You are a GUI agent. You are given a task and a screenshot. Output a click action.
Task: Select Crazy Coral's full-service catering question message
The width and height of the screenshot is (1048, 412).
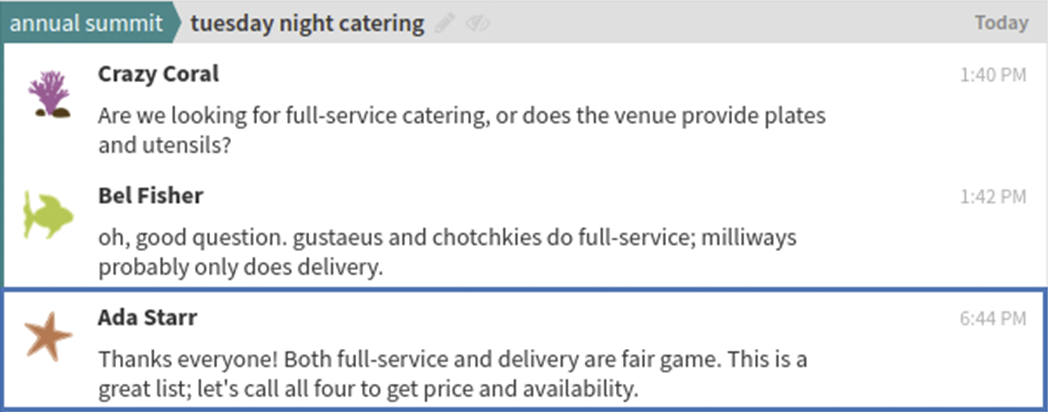click(462, 130)
